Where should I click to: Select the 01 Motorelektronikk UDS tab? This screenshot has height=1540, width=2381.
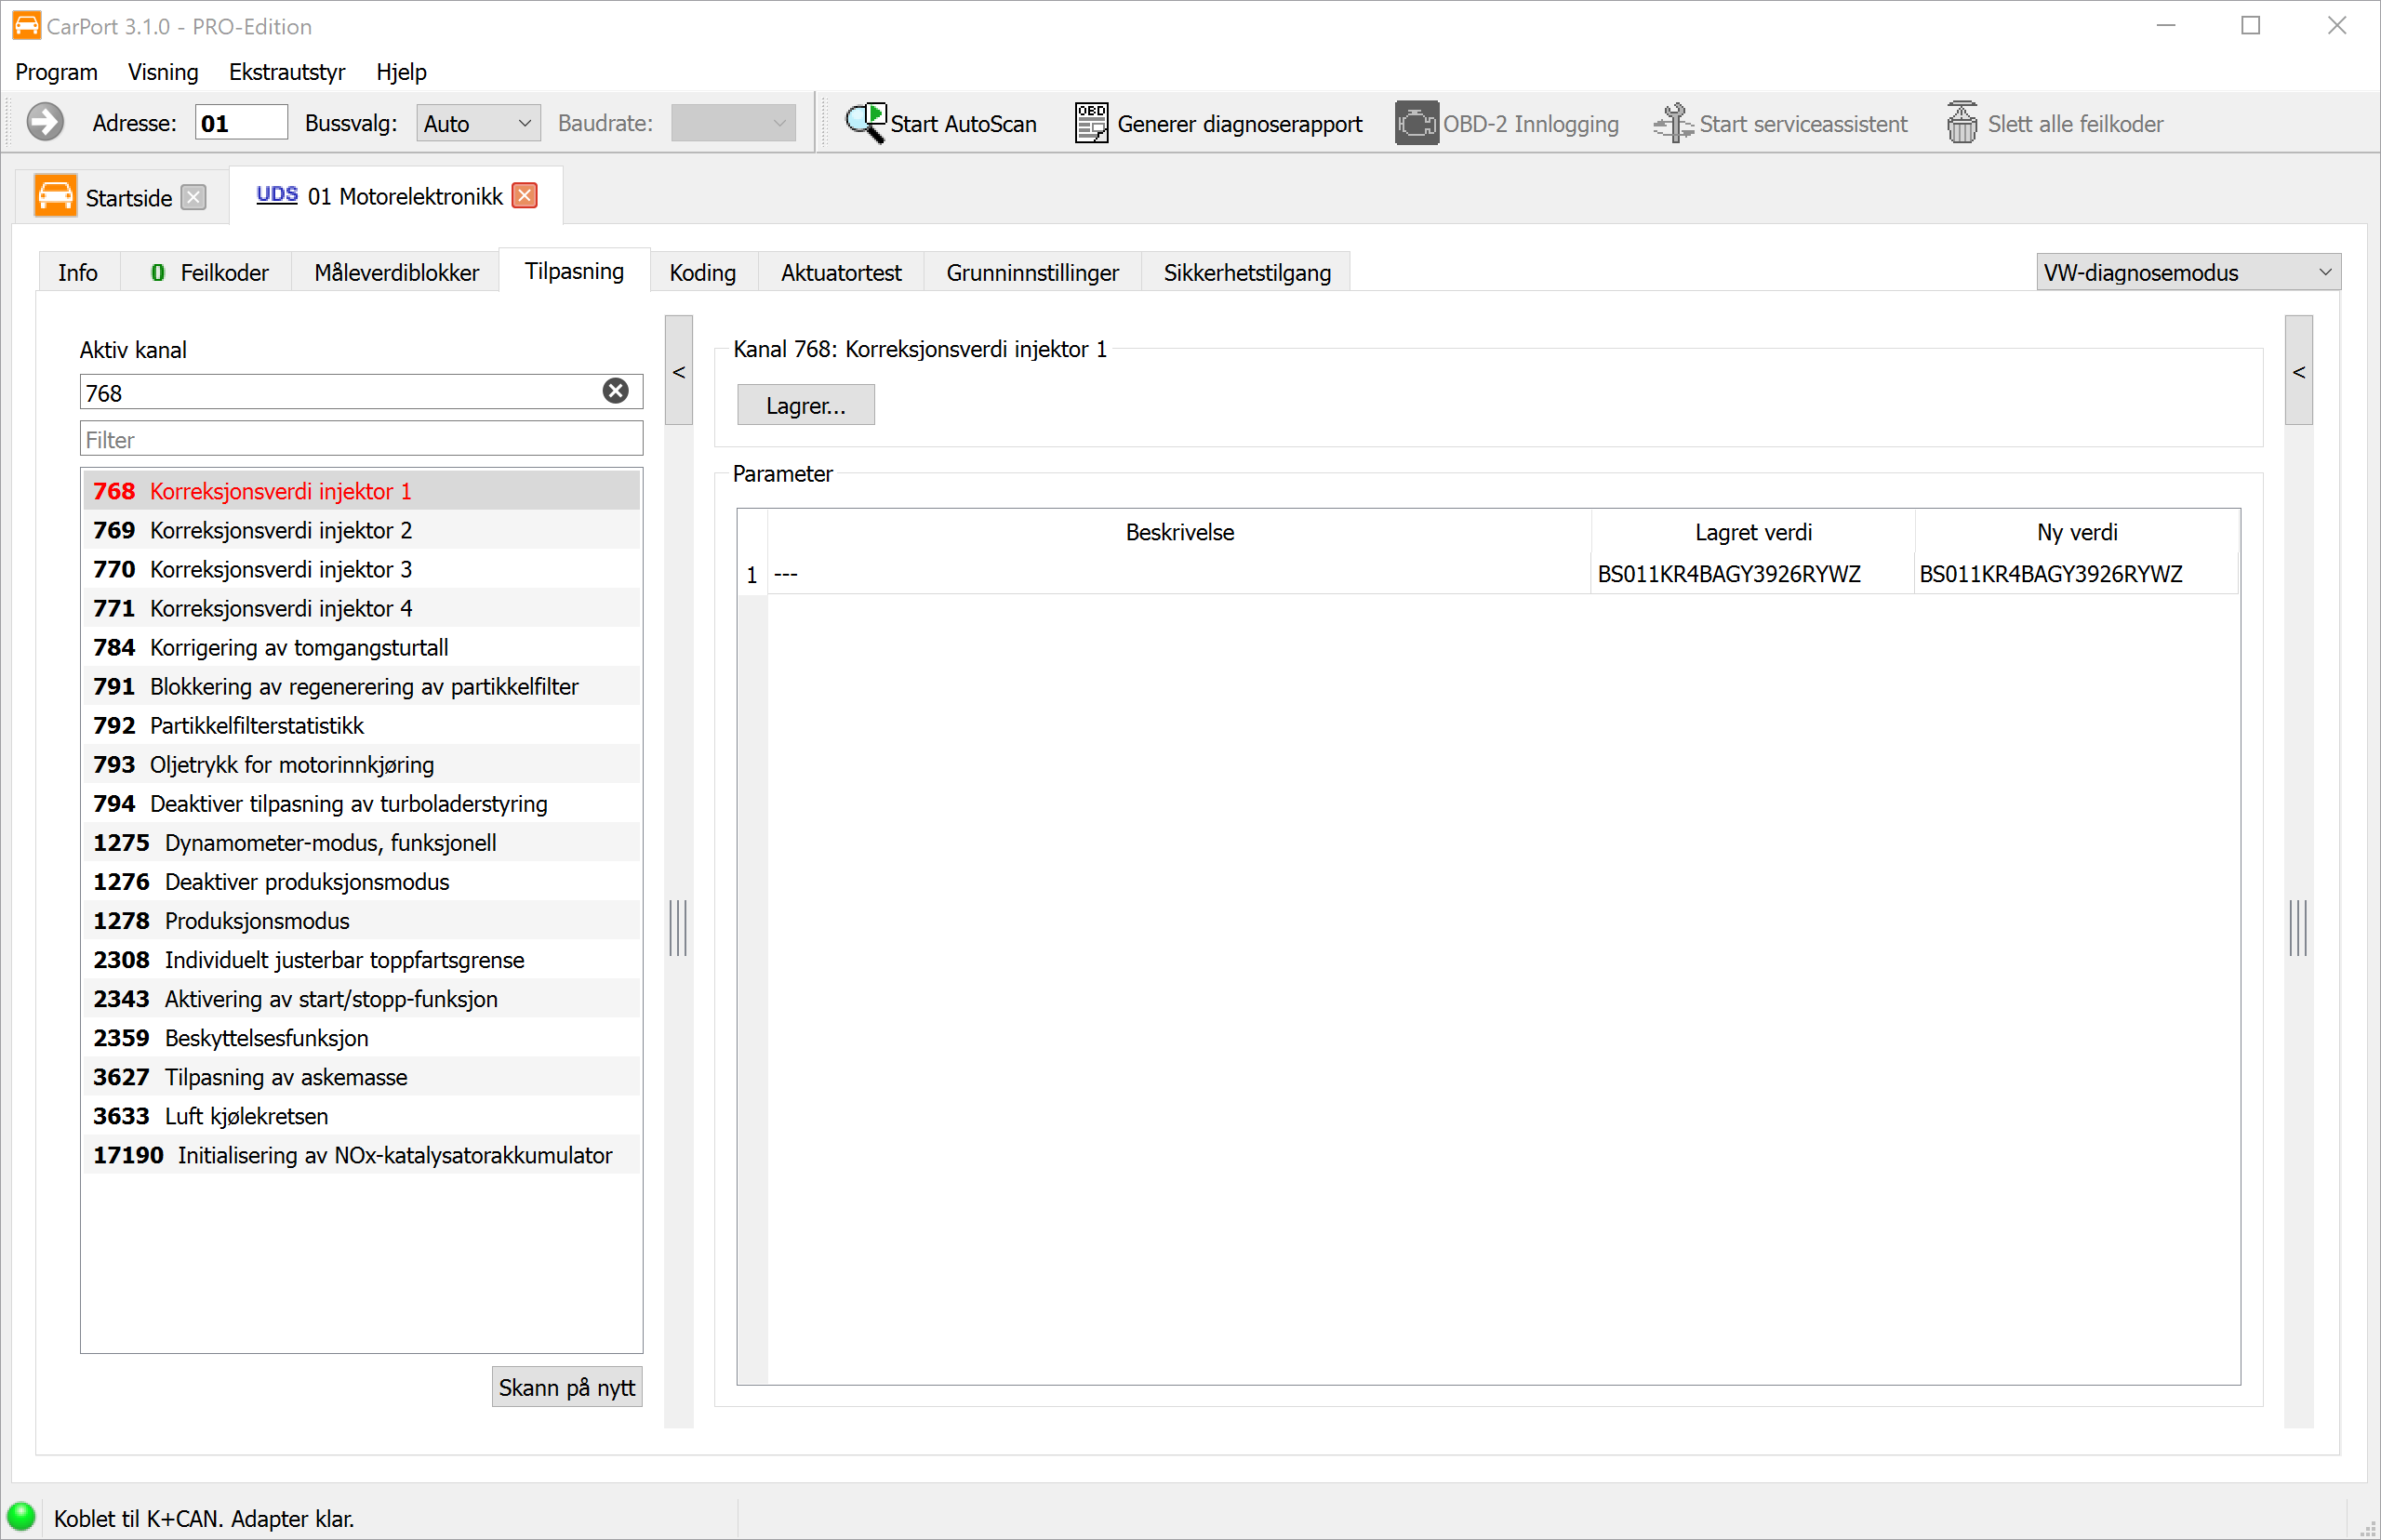pyautogui.click(x=396, y=196)
